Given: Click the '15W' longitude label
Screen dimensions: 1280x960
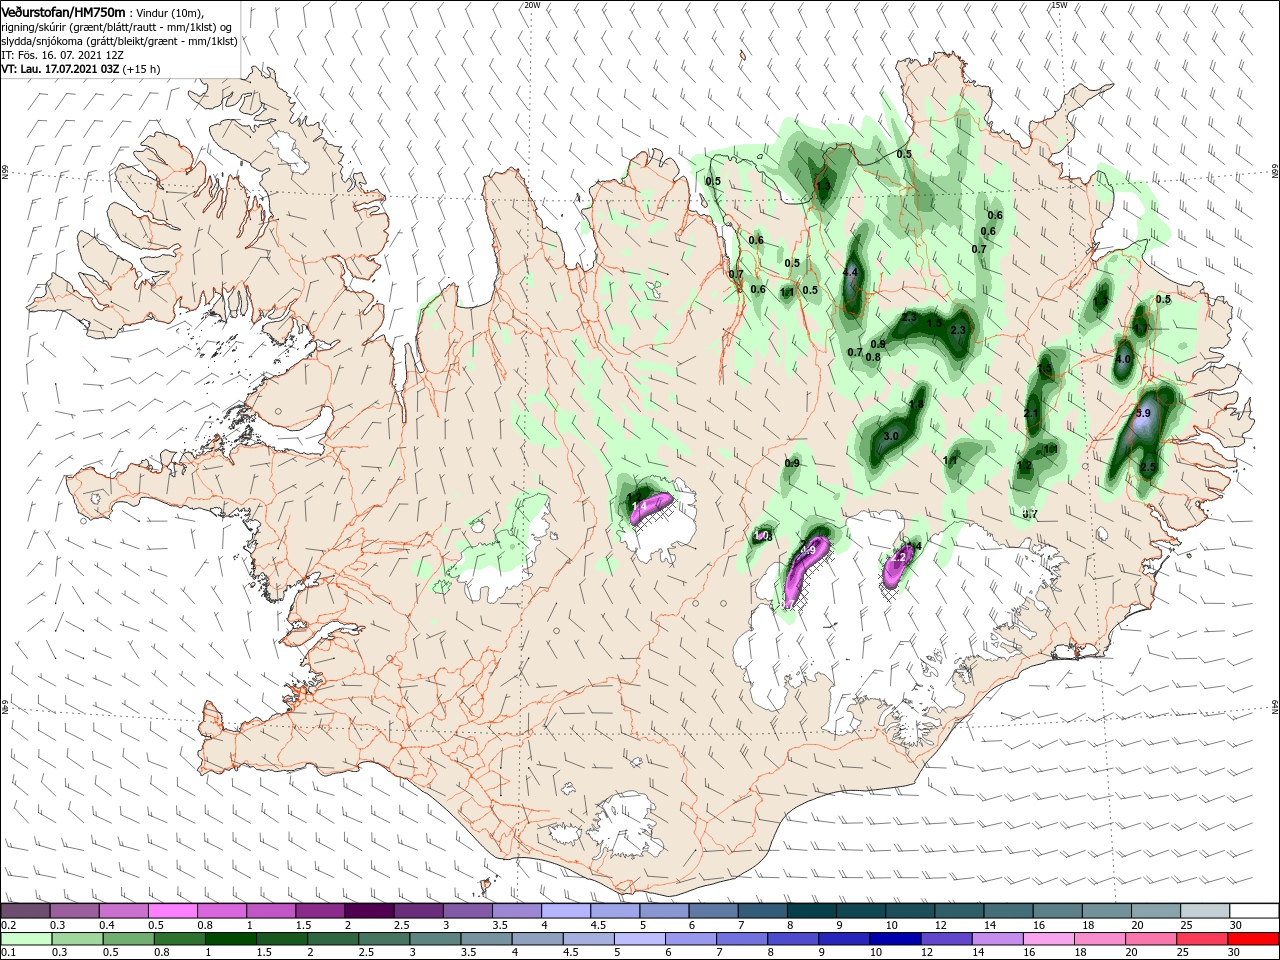Looking at the screenshot, I should tap(1058, 5).
